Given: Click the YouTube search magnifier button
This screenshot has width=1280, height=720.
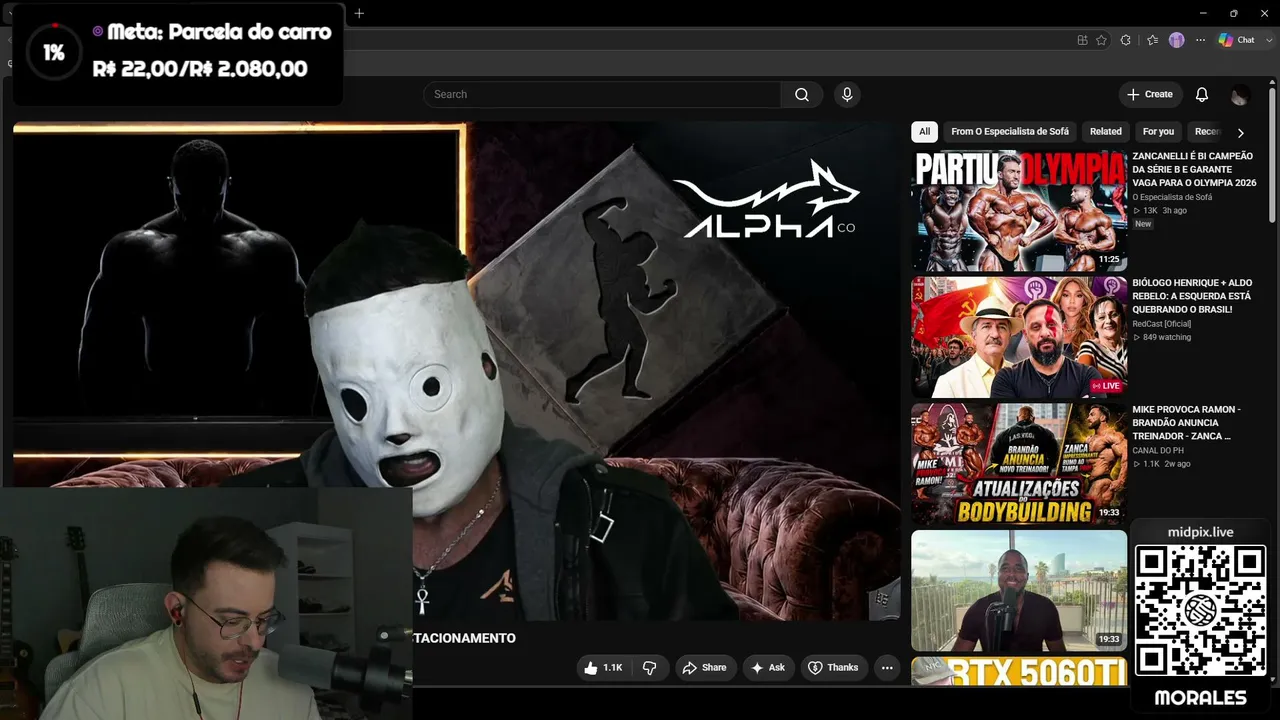Looking at the screenshot, I should 802,94.
